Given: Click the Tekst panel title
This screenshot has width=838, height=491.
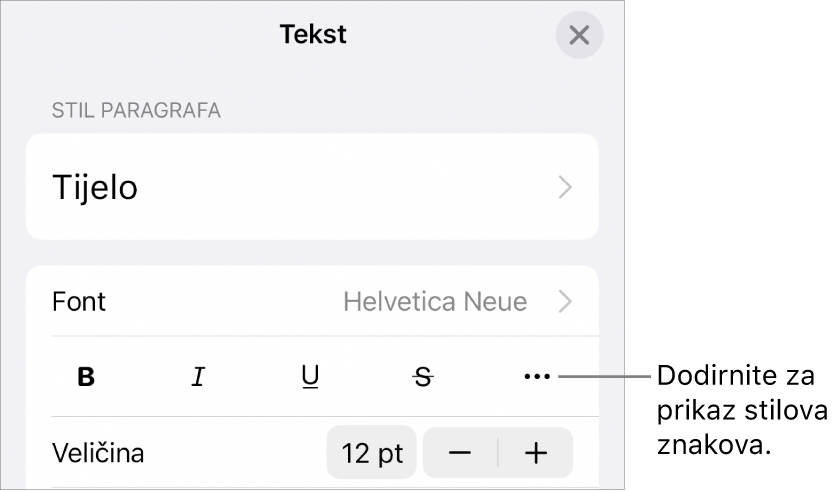Looking at the screenshot, I should pos(313,34).
